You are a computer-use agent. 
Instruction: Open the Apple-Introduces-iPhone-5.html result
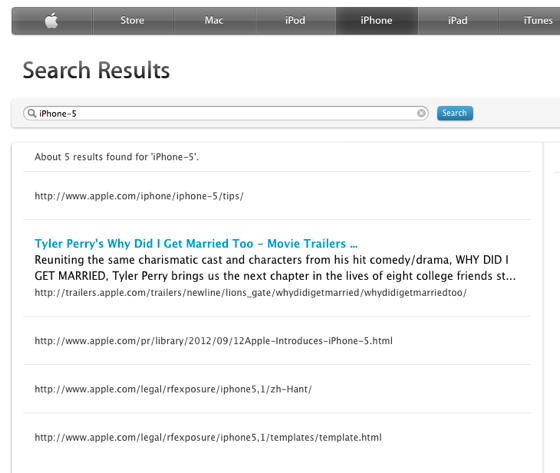pyautogui.click(x=214, y=341)
